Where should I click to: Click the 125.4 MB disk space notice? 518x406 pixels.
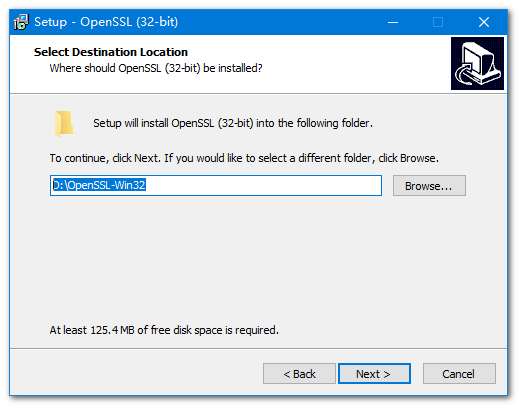[x=164, y=330]
